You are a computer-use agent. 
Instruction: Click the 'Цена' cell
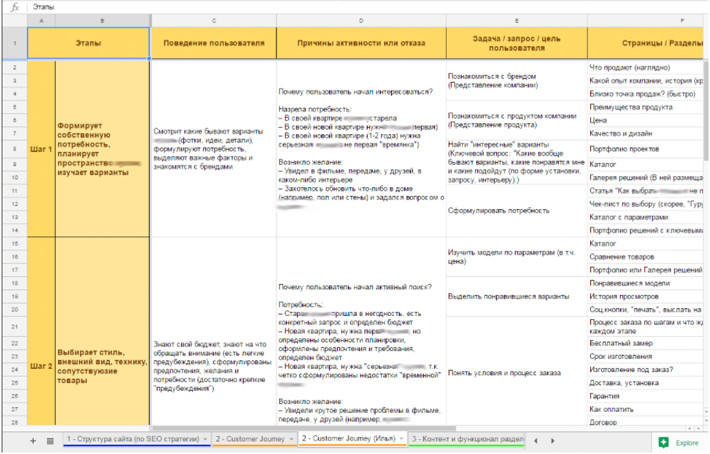645,120
